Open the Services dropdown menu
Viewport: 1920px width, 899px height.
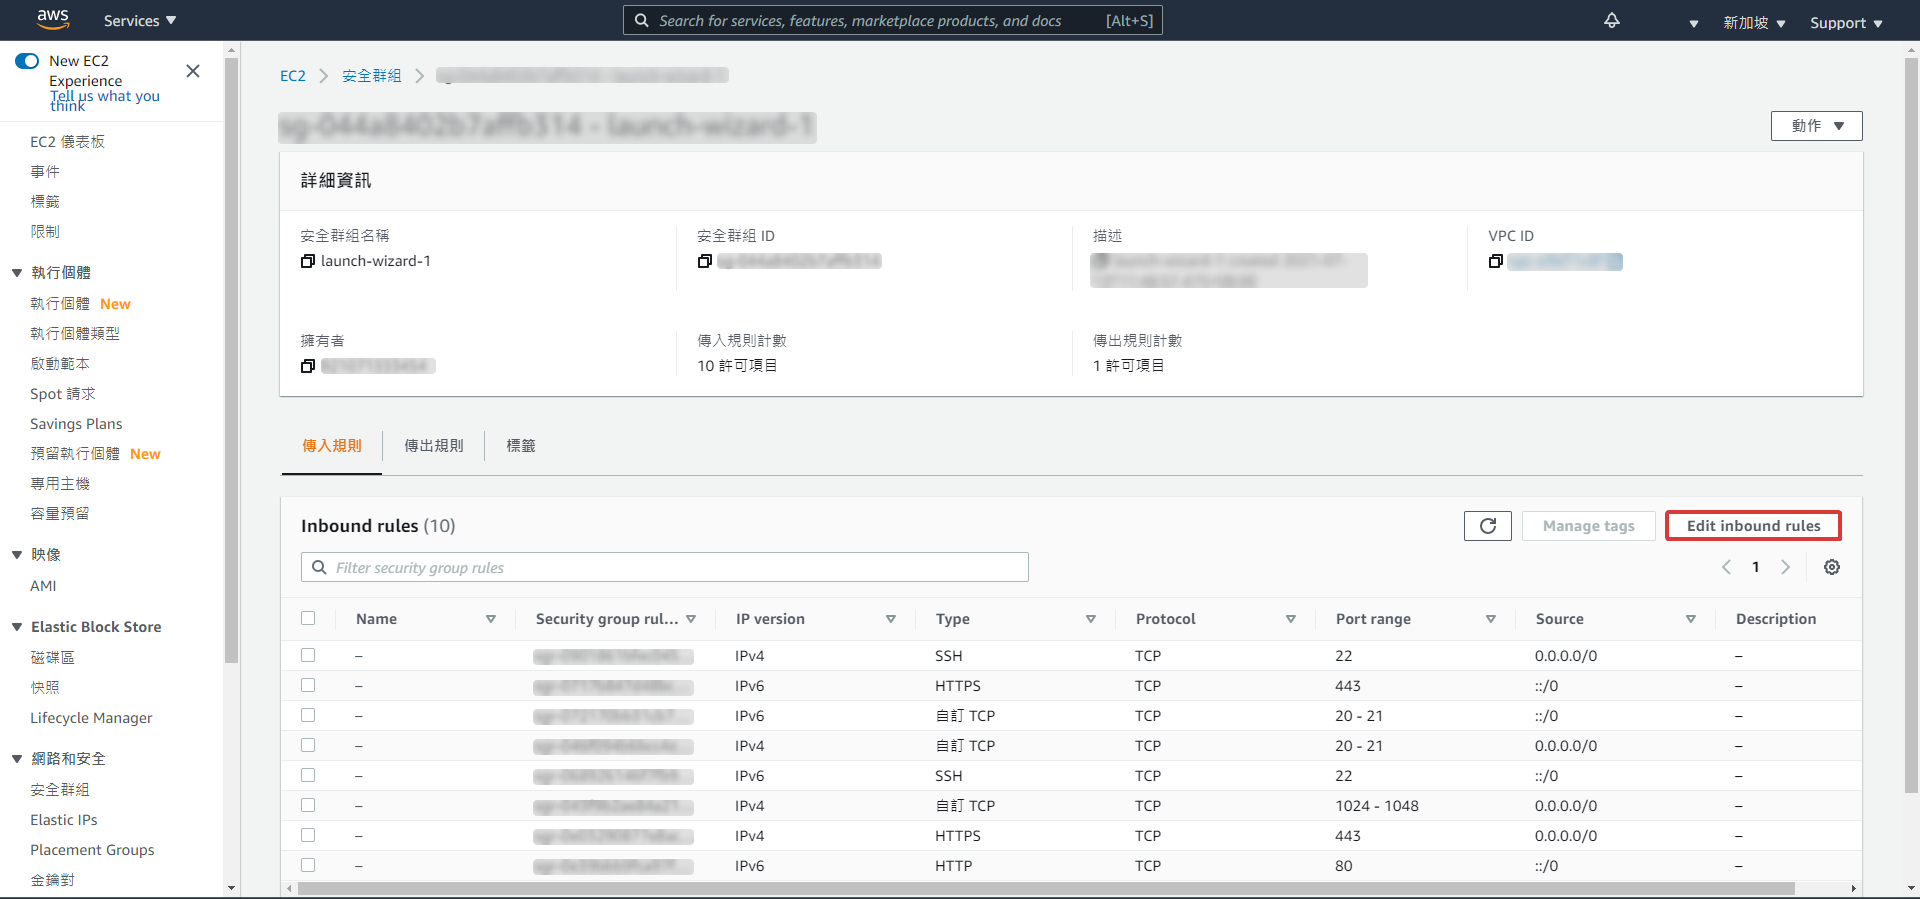pos(140,21)
